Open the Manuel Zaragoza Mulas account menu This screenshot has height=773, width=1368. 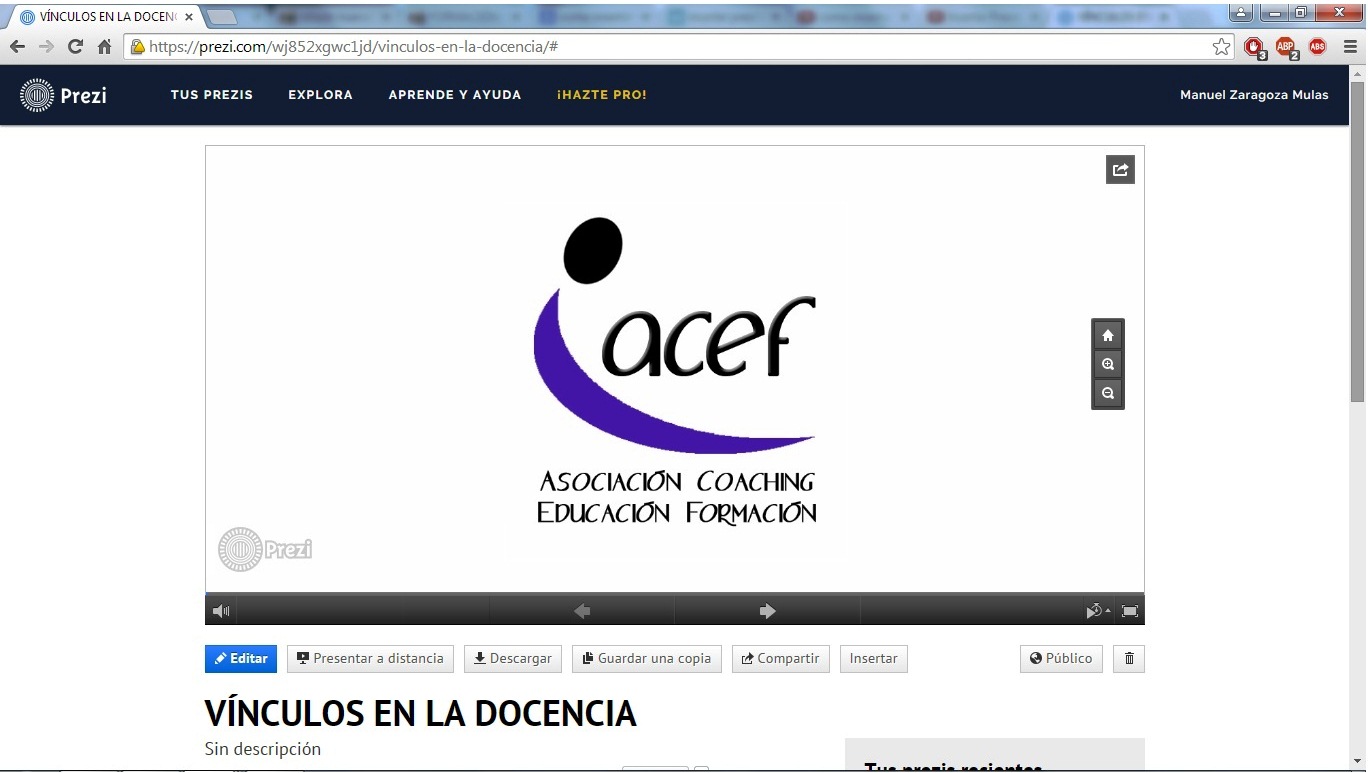[x=1254, y=95]
